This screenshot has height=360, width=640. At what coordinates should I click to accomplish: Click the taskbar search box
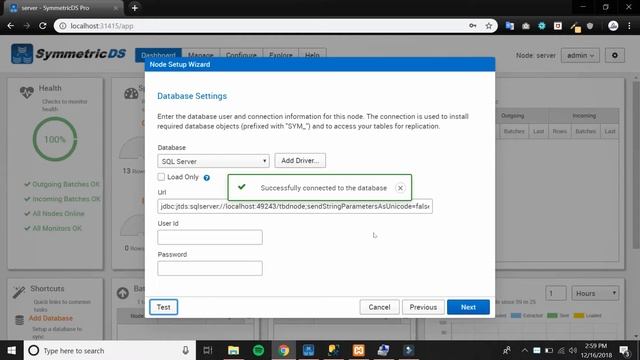coord(110,350)
